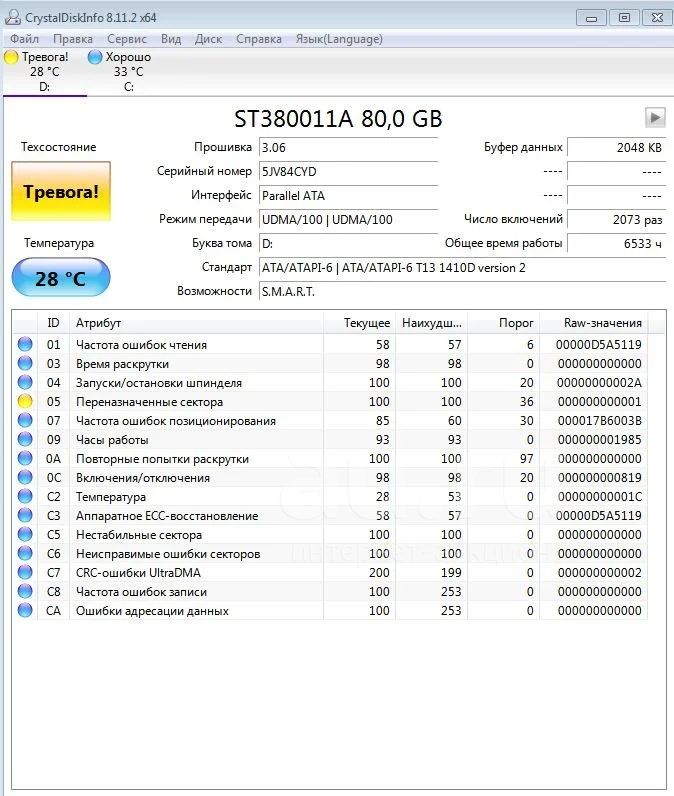The image size is (674, 796).
Task: Click the Буфер данных field 2048 KB
Action: tap(617, 148)
